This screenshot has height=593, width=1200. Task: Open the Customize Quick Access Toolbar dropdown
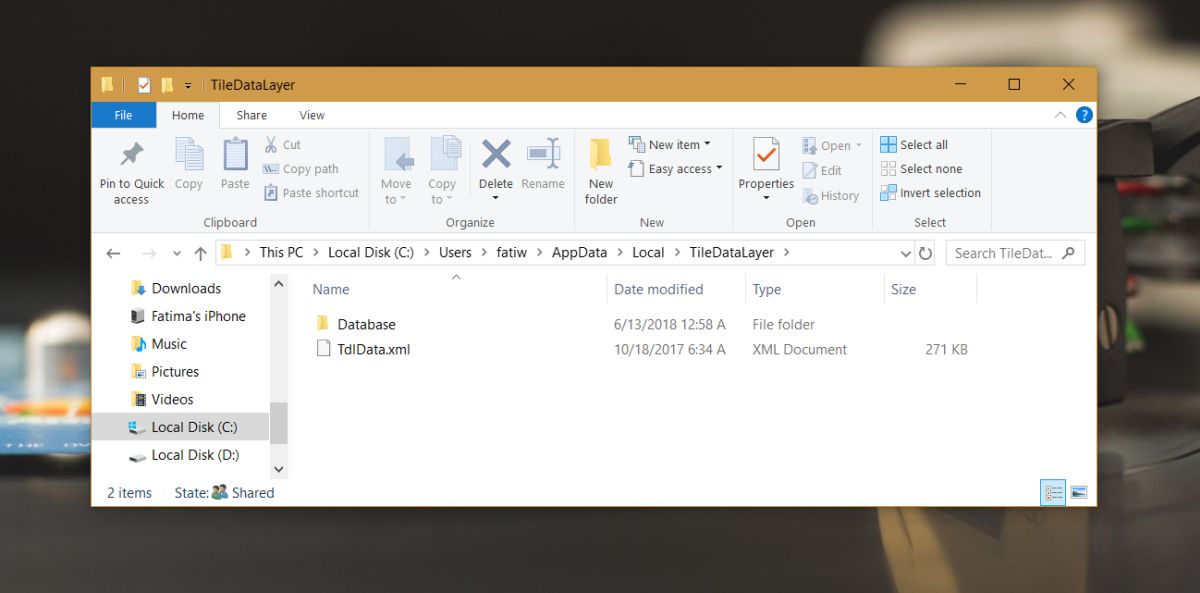188,86
